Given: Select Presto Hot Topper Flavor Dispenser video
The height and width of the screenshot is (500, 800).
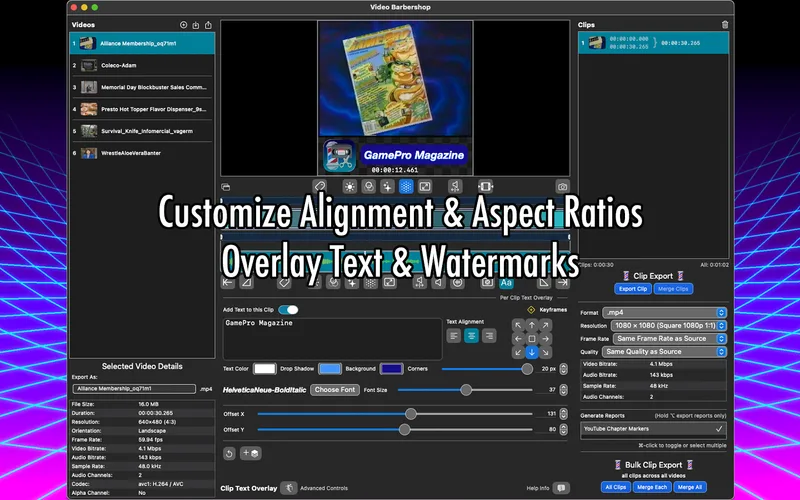Looking at the screenshot, I should pos(142,109).
